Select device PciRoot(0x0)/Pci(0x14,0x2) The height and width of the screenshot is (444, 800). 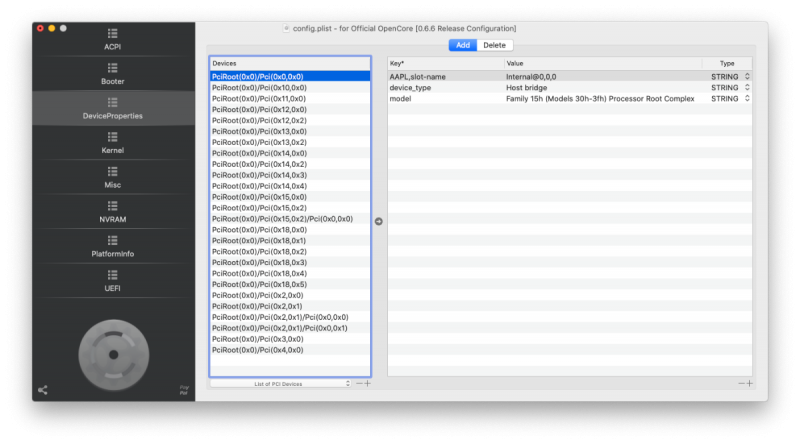click(x=290, y=164)
